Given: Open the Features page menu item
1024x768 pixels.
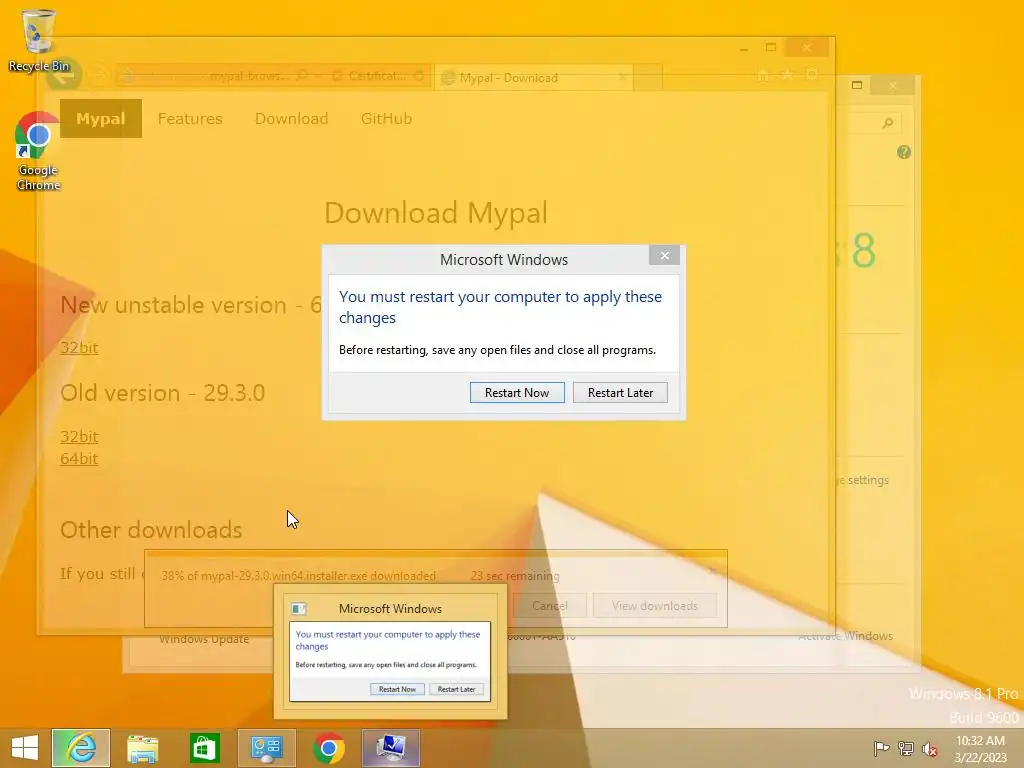Looking at the screenshot, I should (x=190, y=118).
